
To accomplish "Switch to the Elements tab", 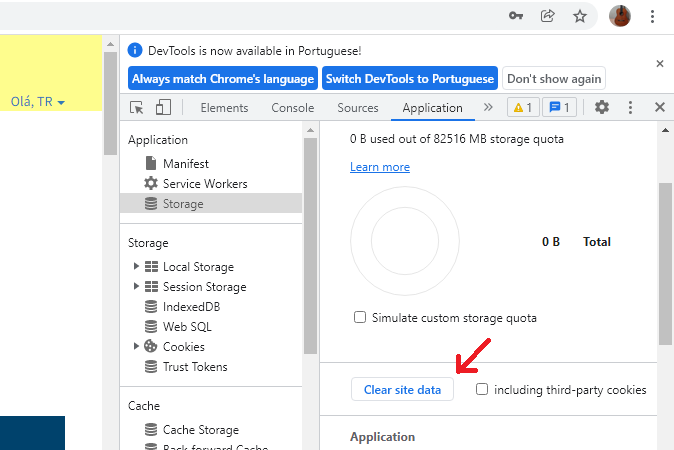I will click(x=224, y=107).
